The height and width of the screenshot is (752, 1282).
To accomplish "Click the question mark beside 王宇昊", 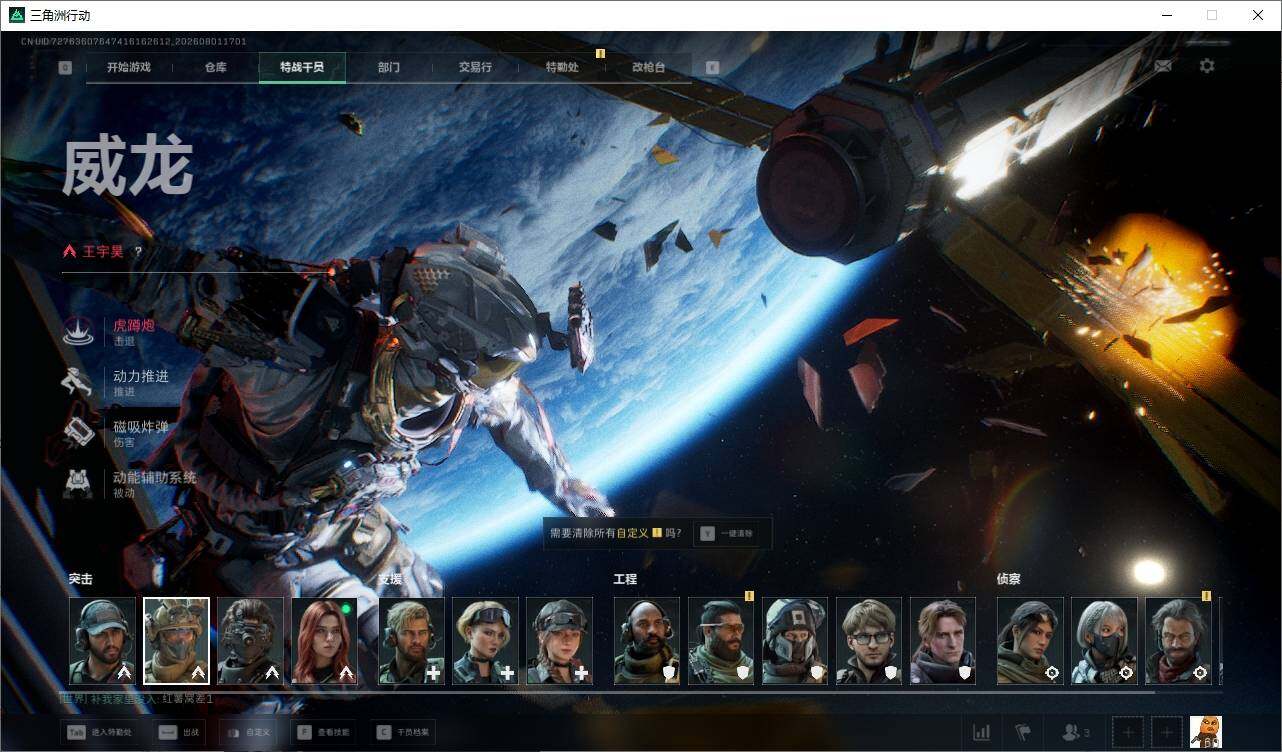I will pos(138,251).
